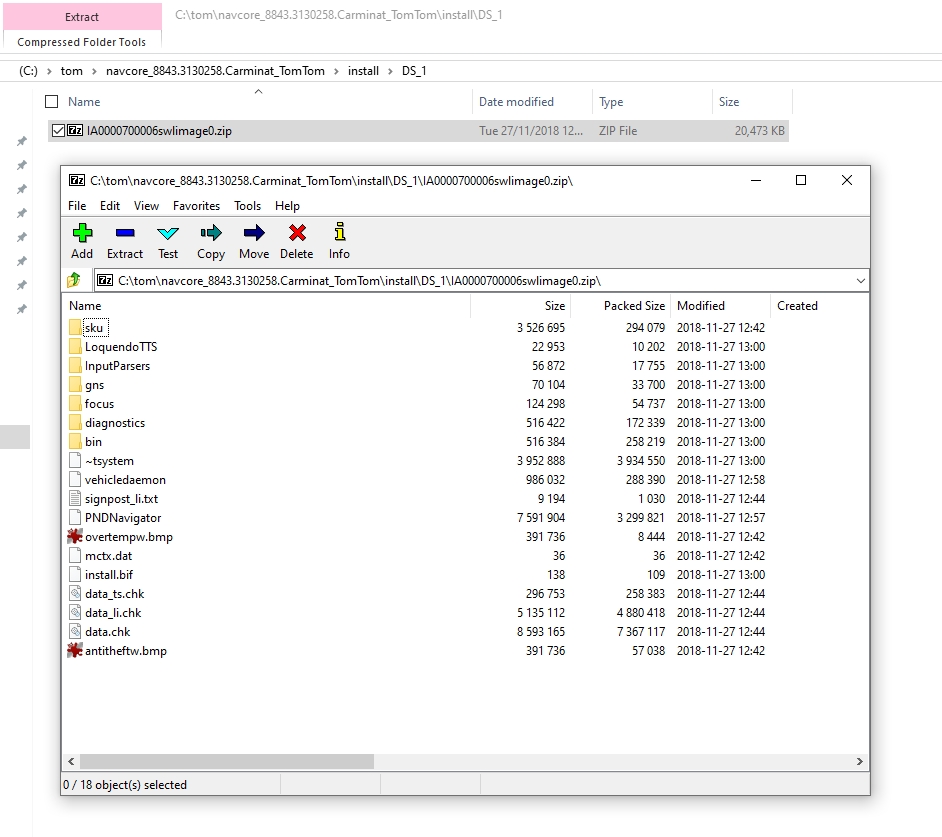Image resolution: width=942 pixels, height=837 pixels.
Task: Sort 7-Zip list by Modified column
Action: pyautogui.click(x=720, y=305)
